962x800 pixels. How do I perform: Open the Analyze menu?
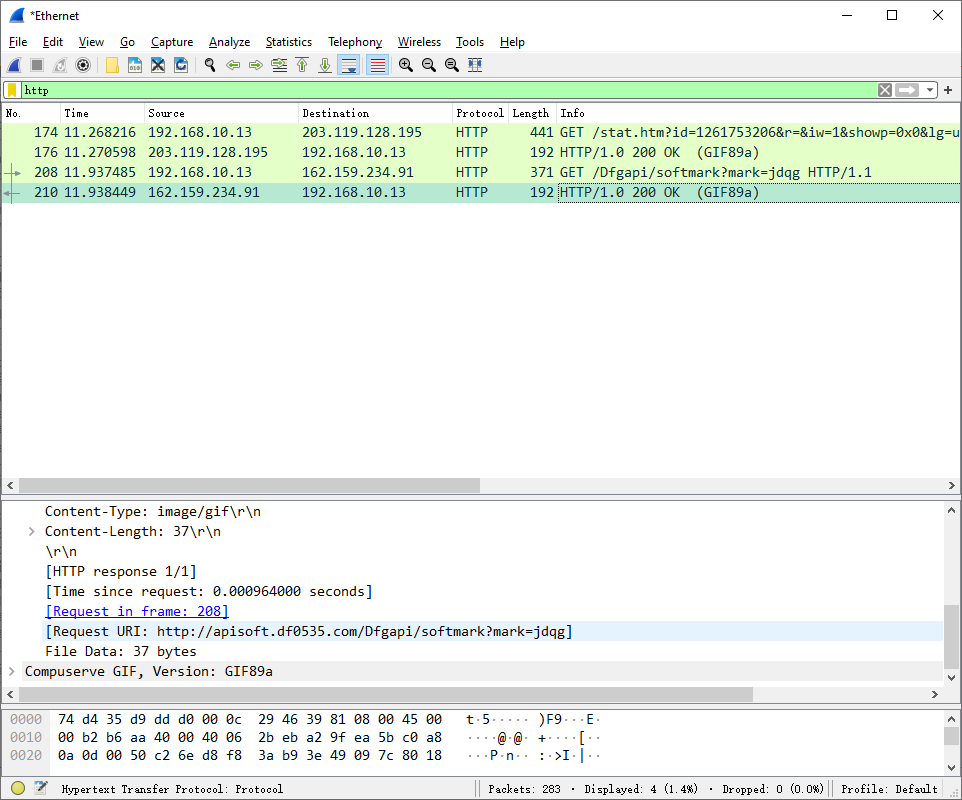(229, 42)
